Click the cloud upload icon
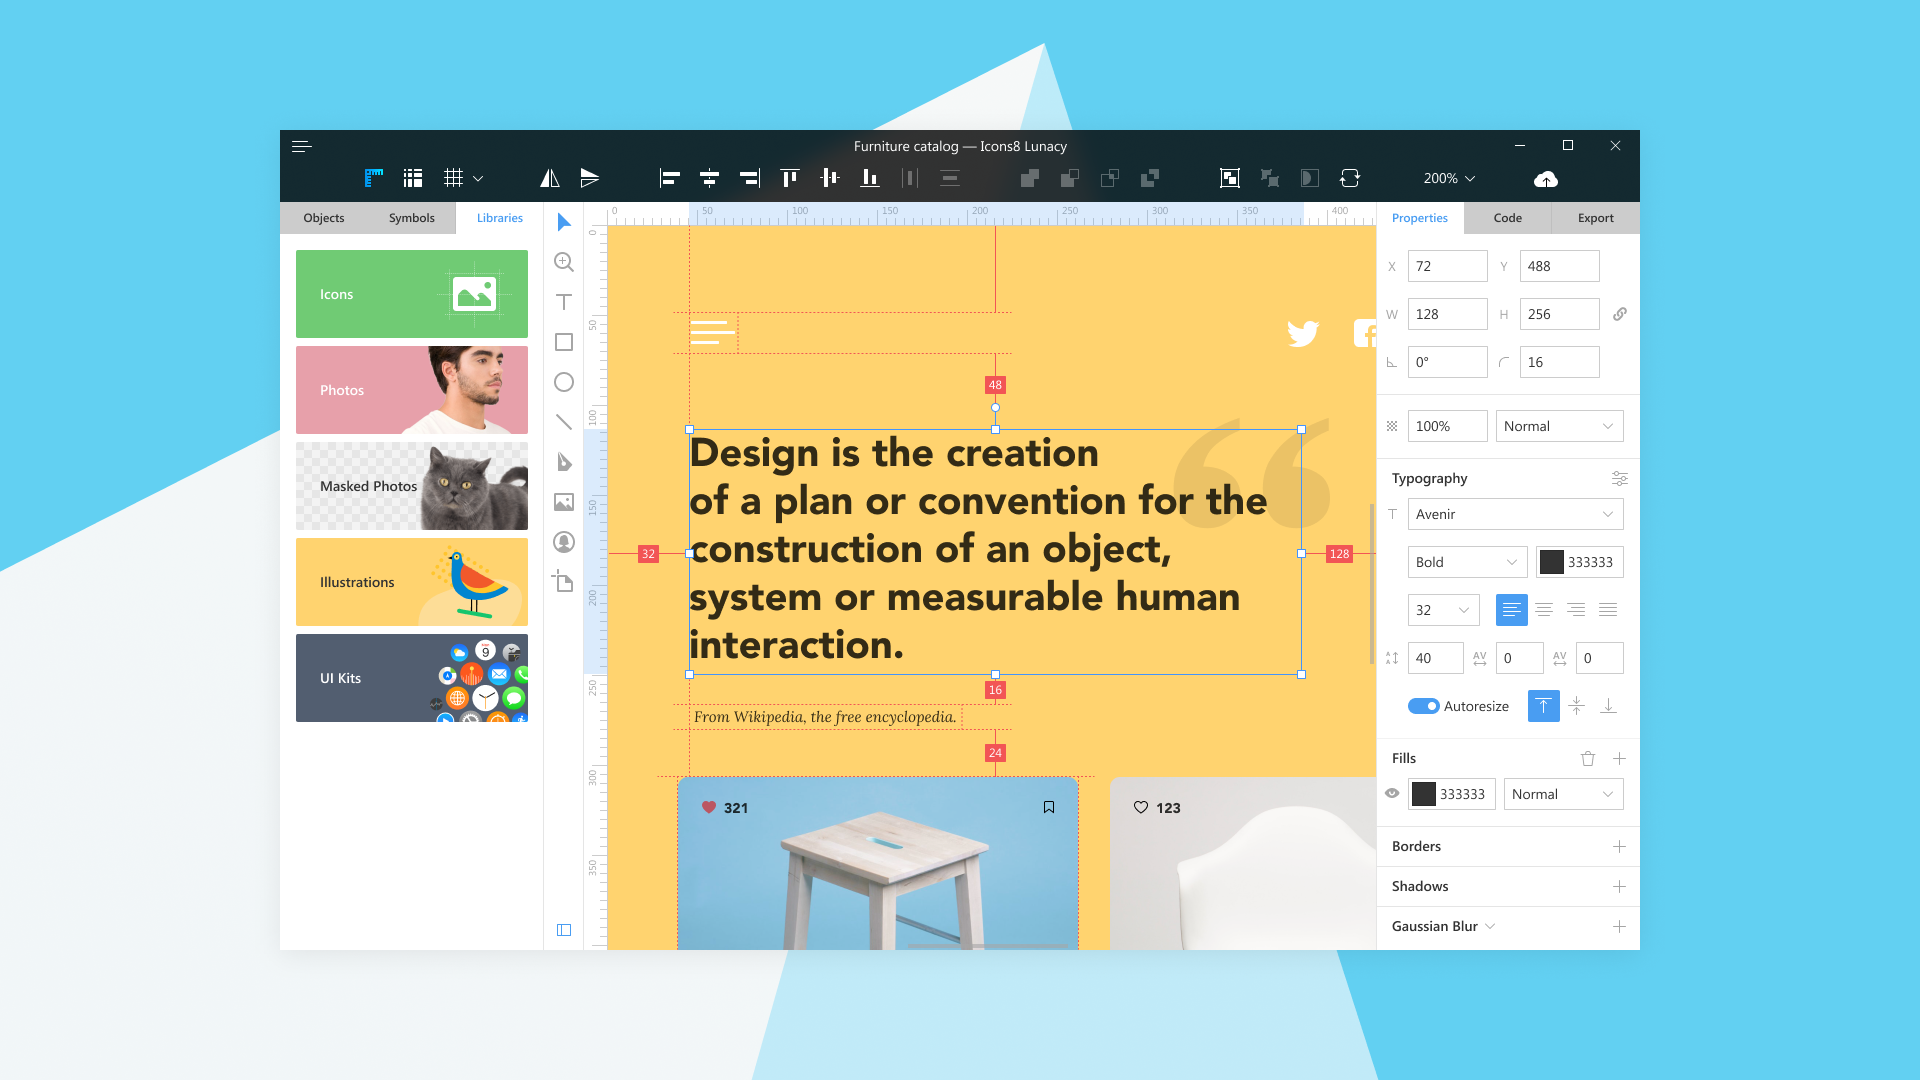Screen dimensions: 1920x1080 [x=1545, y=177]
